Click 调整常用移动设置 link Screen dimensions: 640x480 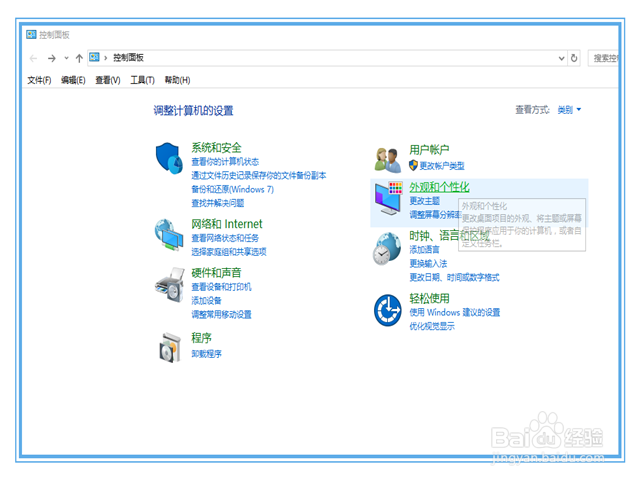tap(221, 314)
